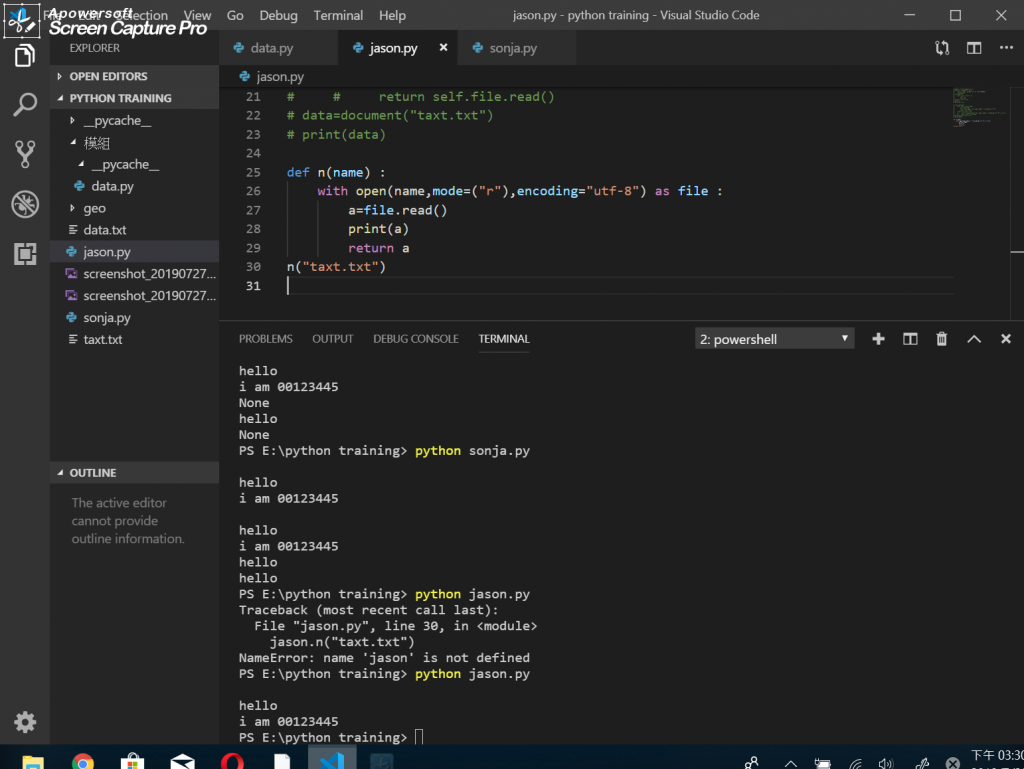Open the Terminal menu

click(x=338, y=15)
